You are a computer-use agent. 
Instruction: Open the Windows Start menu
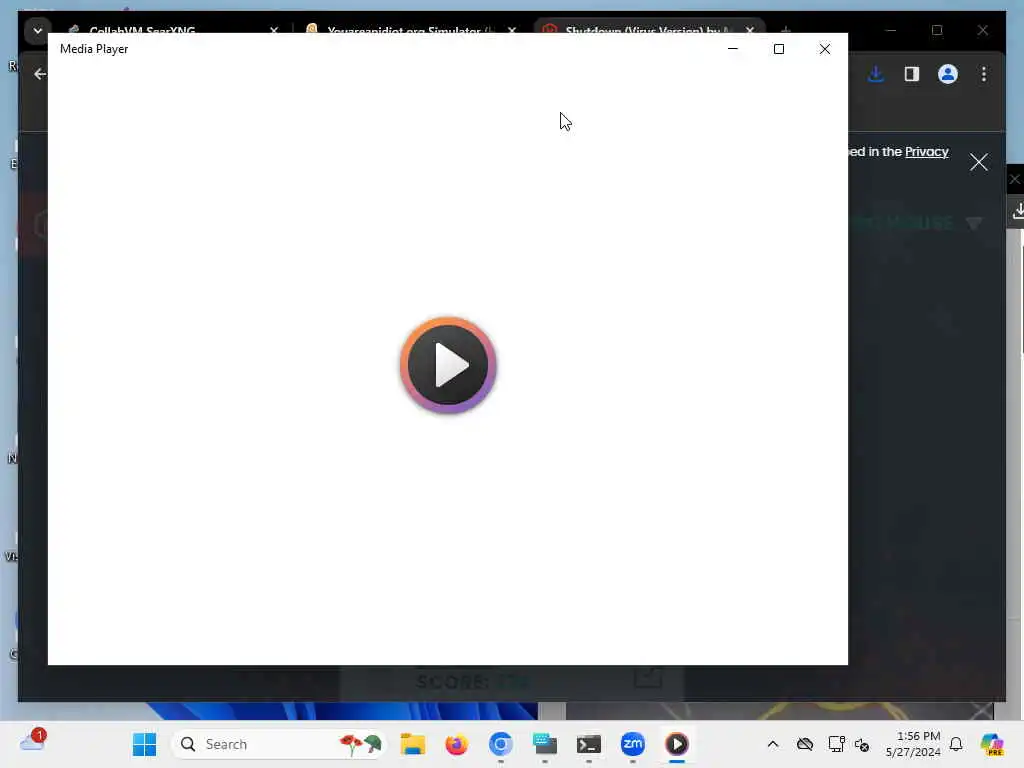(x=144, y=744)
